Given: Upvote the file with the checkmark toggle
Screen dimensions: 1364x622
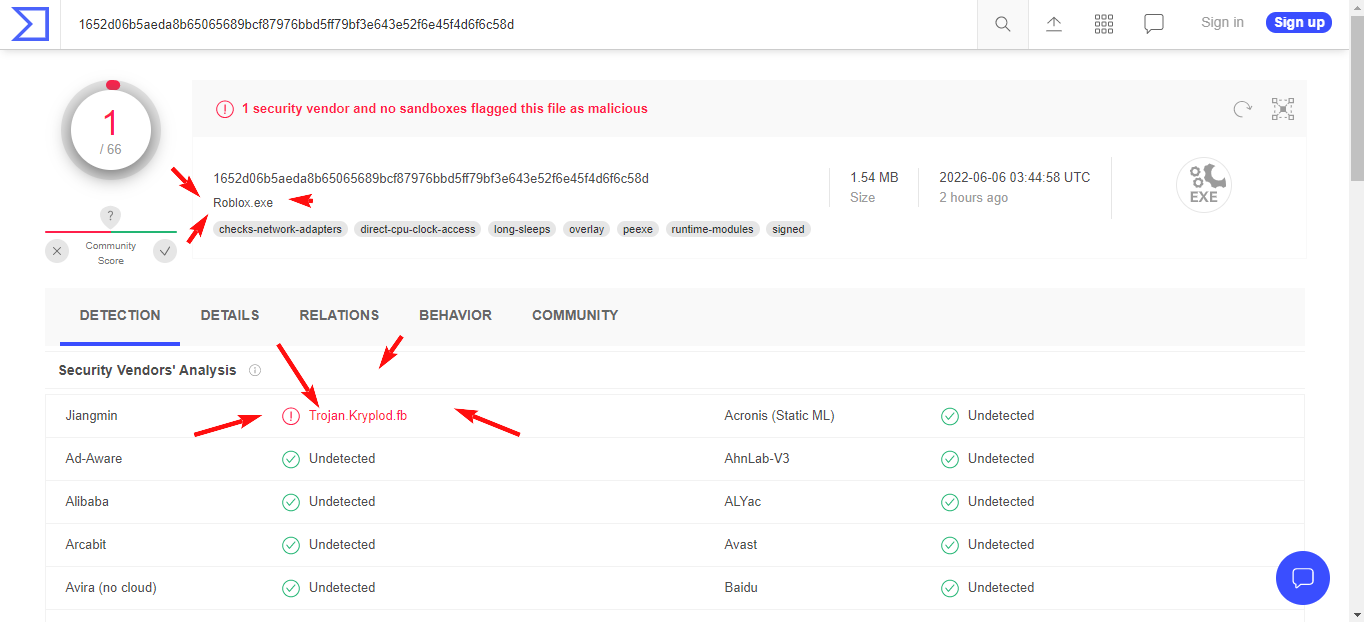Looking at the screenshot, I should click(x=164, y=250).
